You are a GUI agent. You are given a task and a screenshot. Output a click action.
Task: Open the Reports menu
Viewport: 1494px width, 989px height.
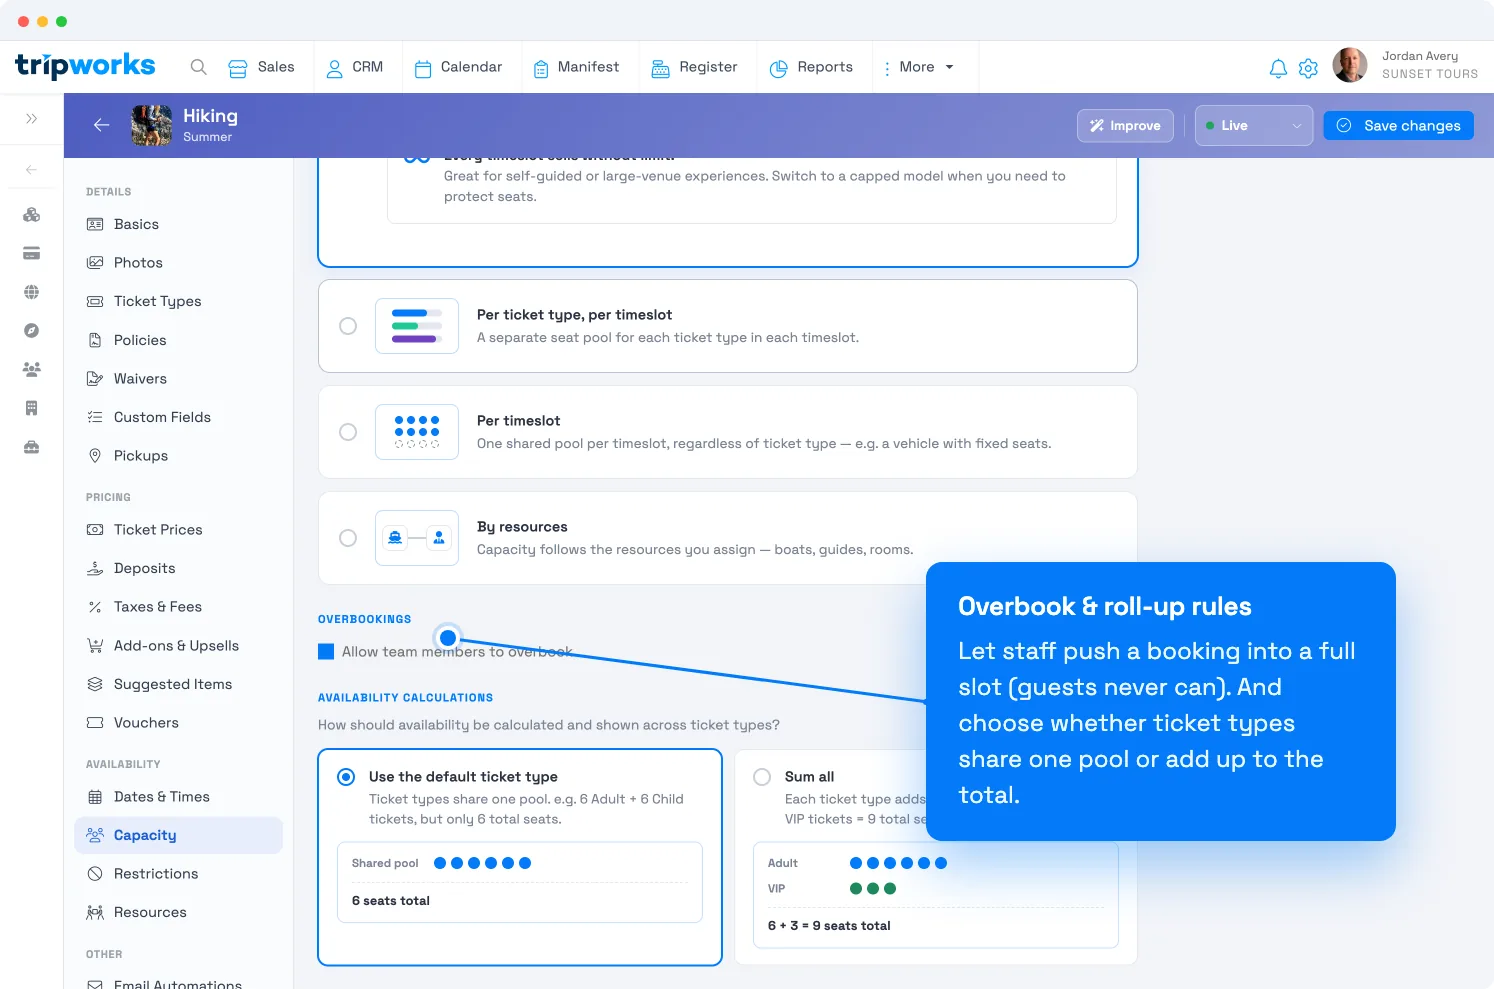(x=811, y=67)
